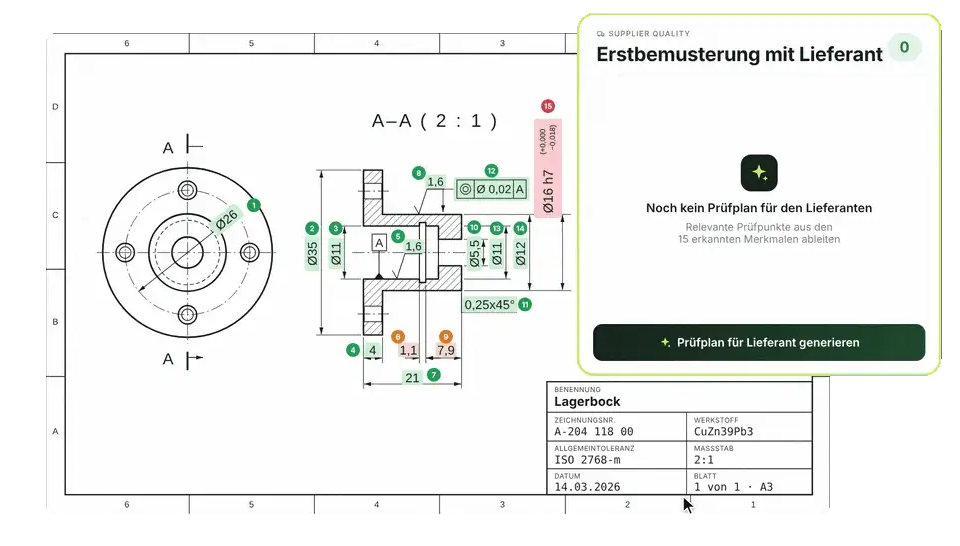Screen dimensions: 960x546
Task: Select green marker 11 beside chamfer 0,25x45°
Action: tap(525, 304)
